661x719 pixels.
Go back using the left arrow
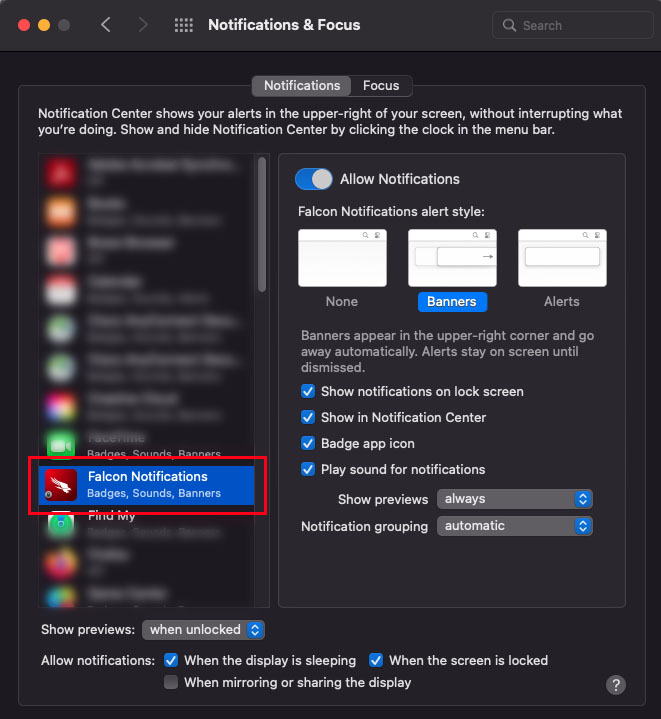pyautogui.click(x=106, y=25)
